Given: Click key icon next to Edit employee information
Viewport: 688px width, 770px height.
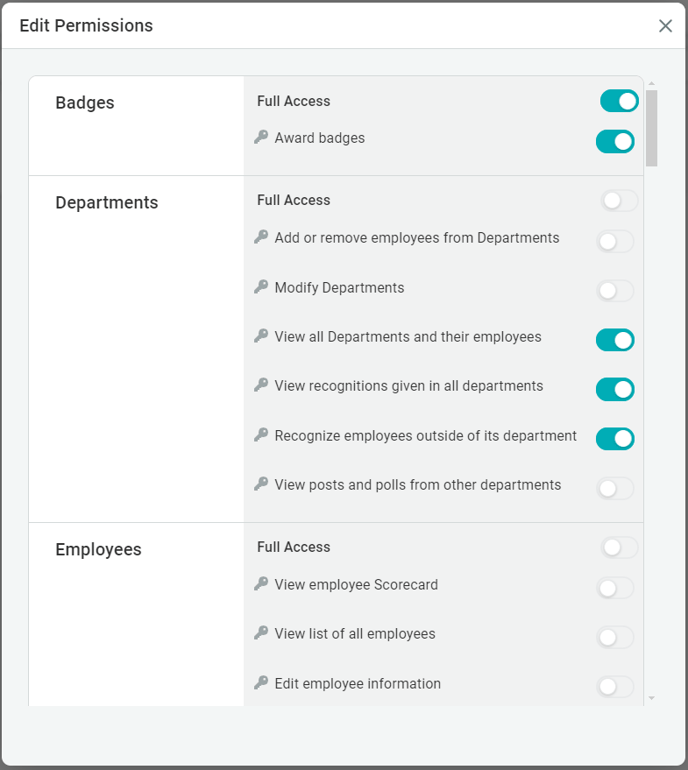Looking at the screenshot, I should coord(261,683).
